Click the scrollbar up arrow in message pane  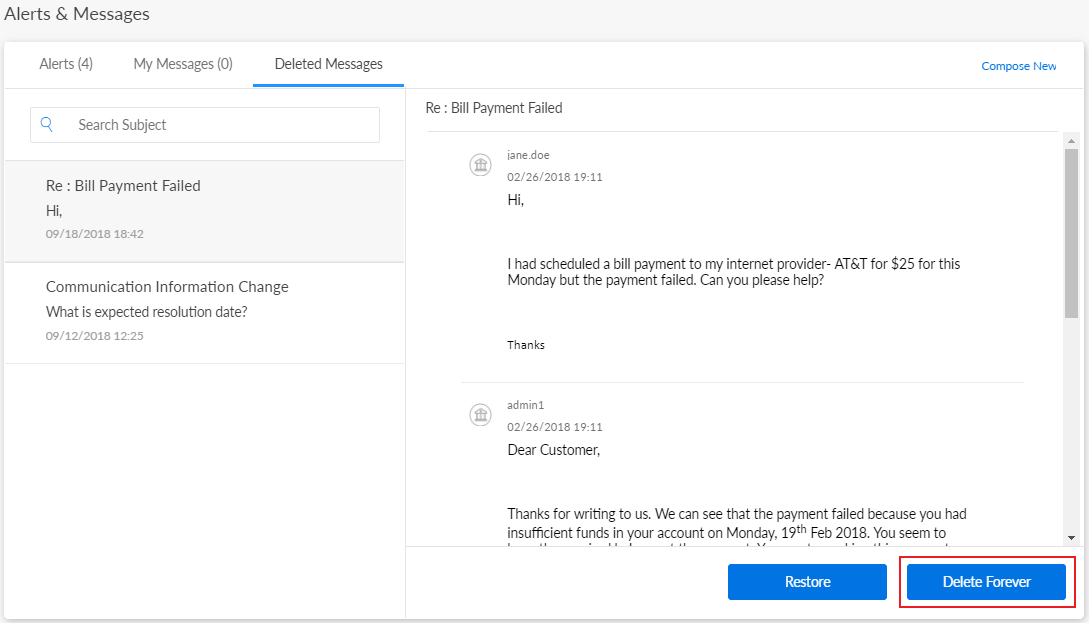tap(1071, 140)
